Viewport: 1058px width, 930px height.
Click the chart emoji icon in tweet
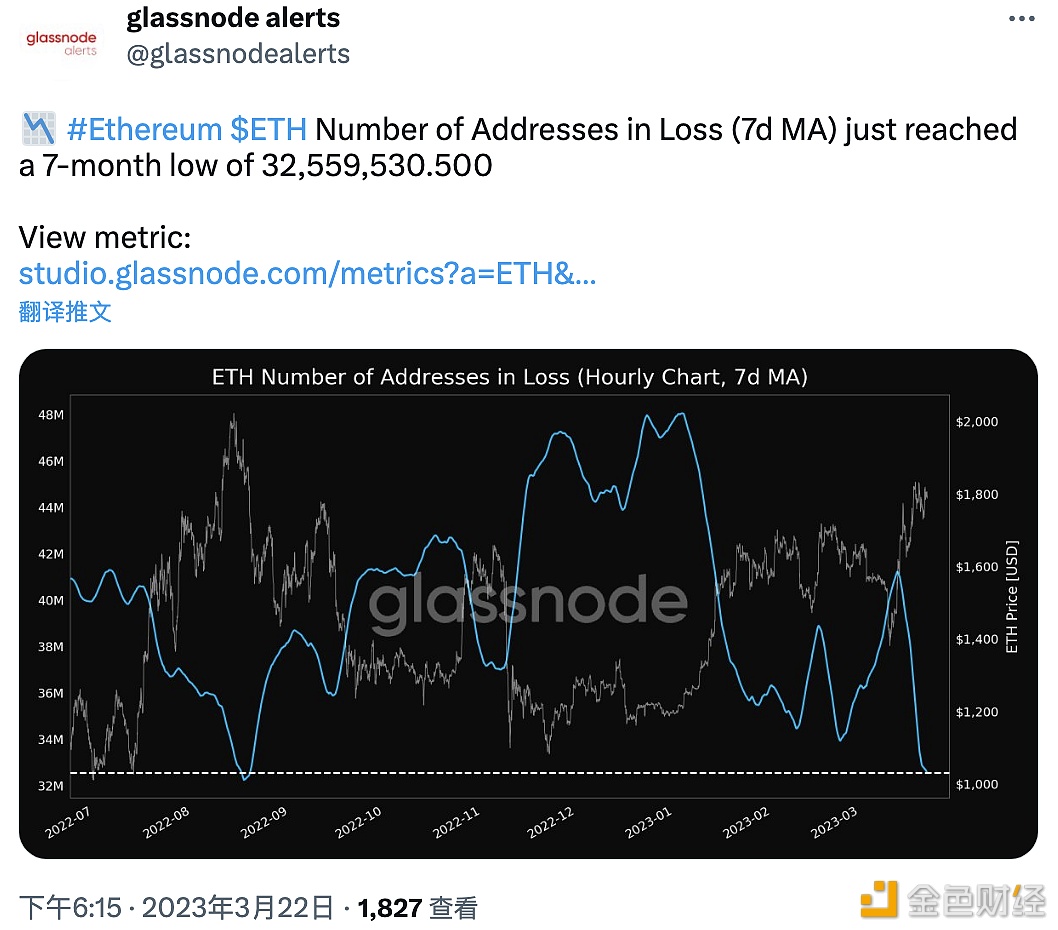coord(37,129)
